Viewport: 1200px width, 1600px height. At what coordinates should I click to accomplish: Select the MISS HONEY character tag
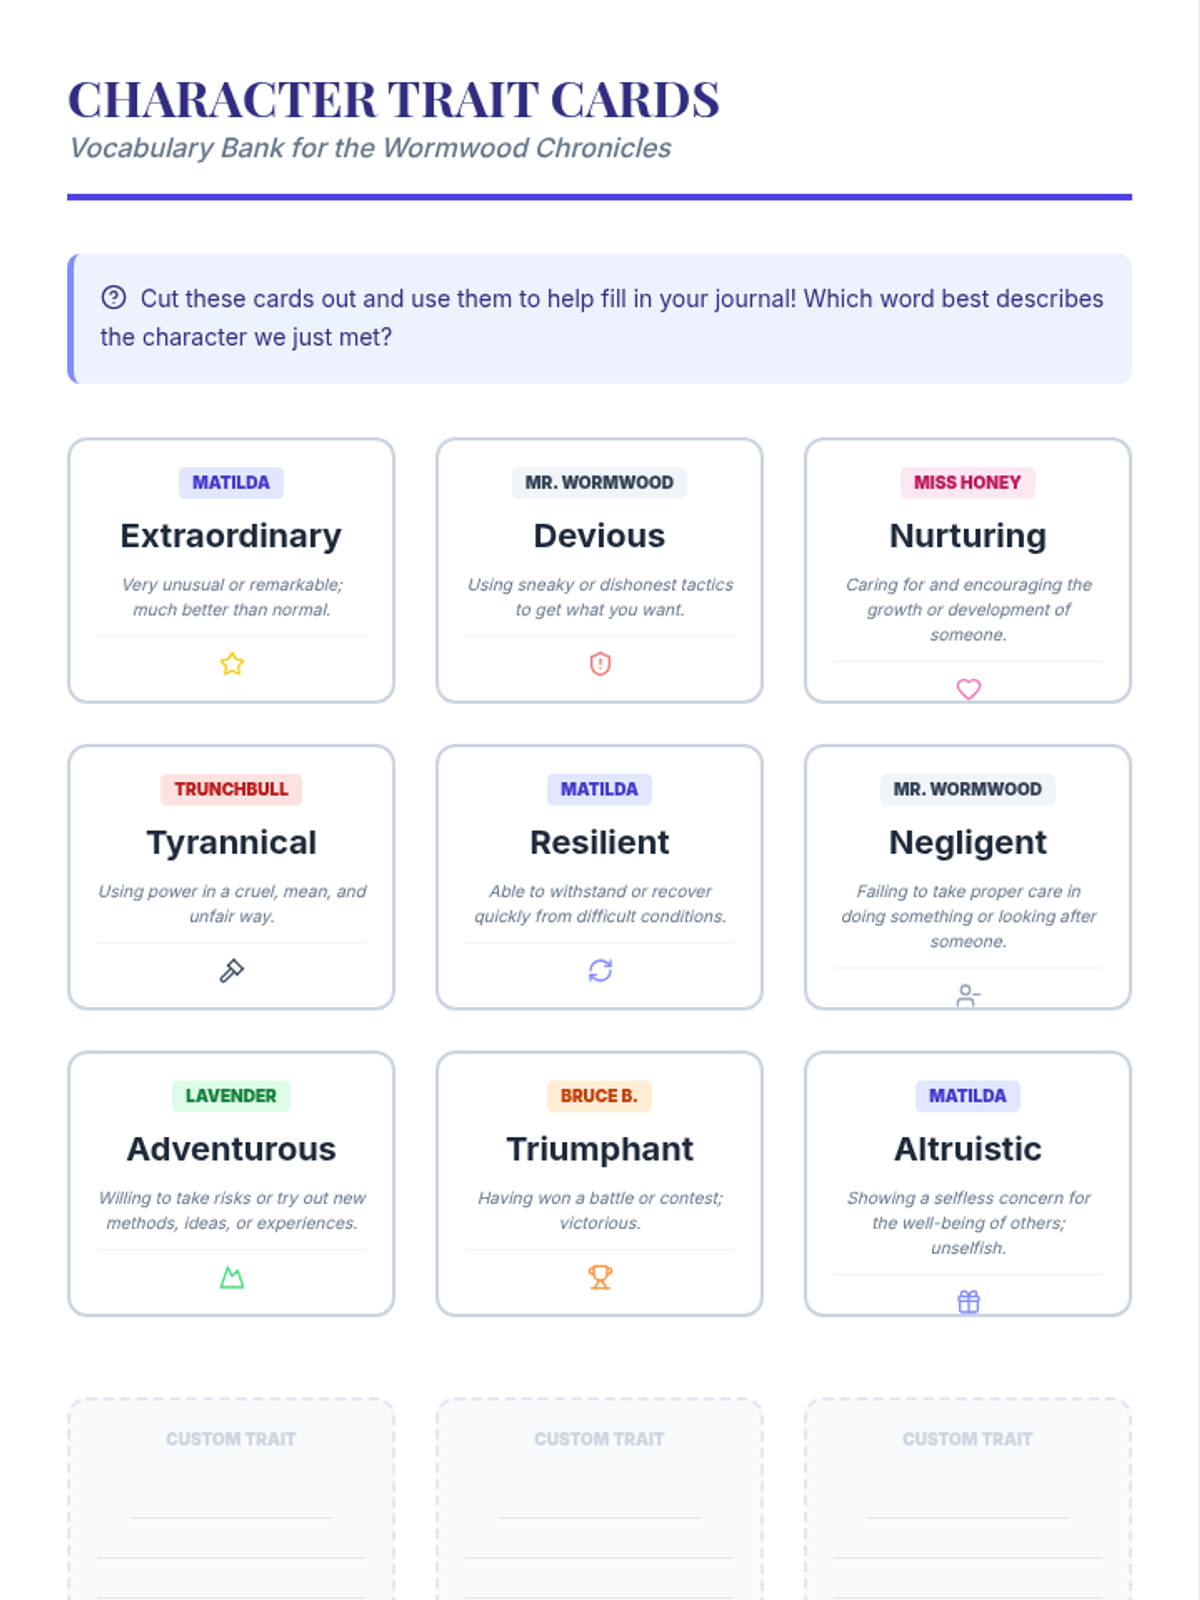point(967,483)
